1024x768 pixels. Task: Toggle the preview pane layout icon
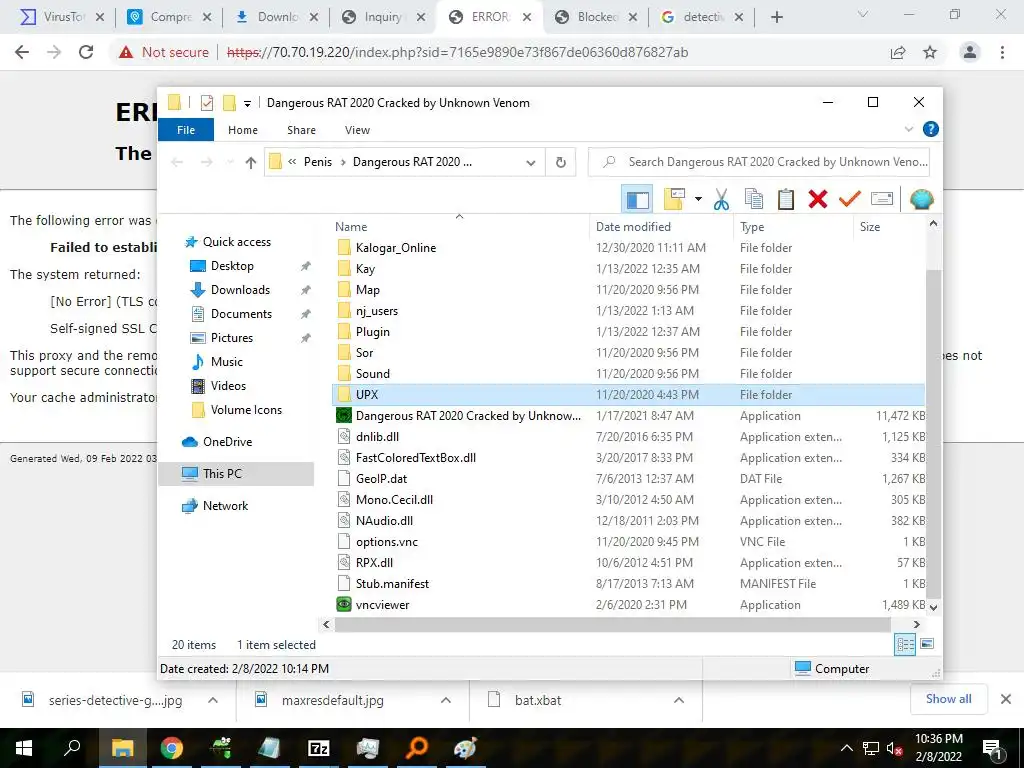coord(637,199)
